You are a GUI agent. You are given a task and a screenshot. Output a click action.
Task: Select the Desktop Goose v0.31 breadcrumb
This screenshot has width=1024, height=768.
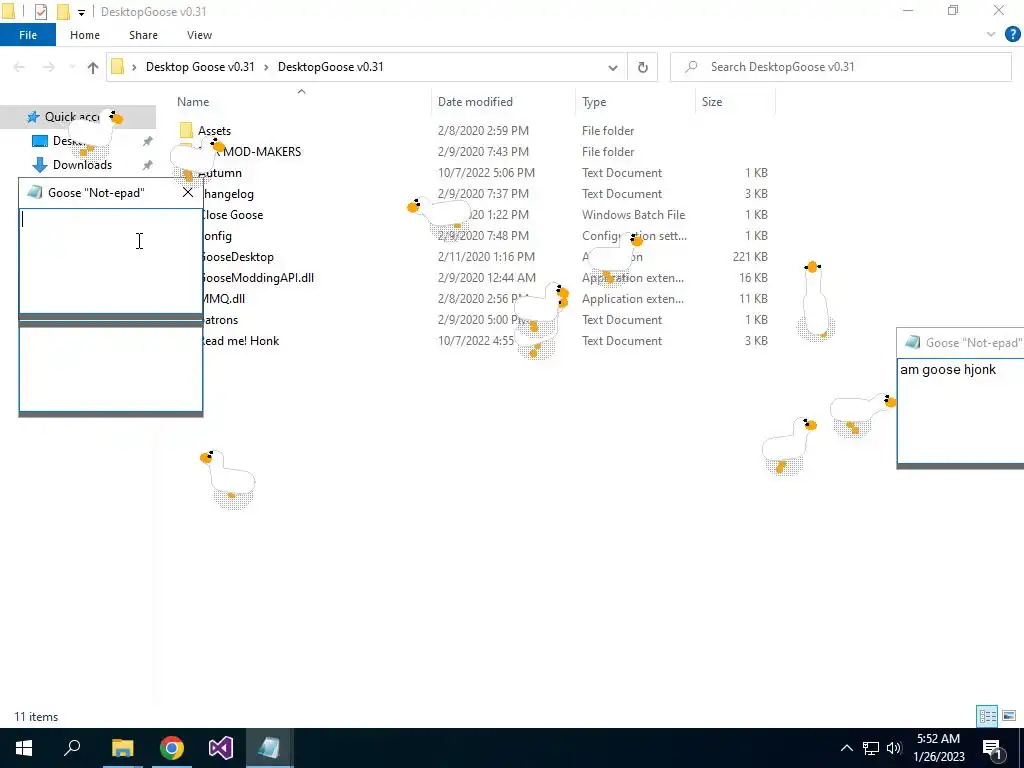200,67
